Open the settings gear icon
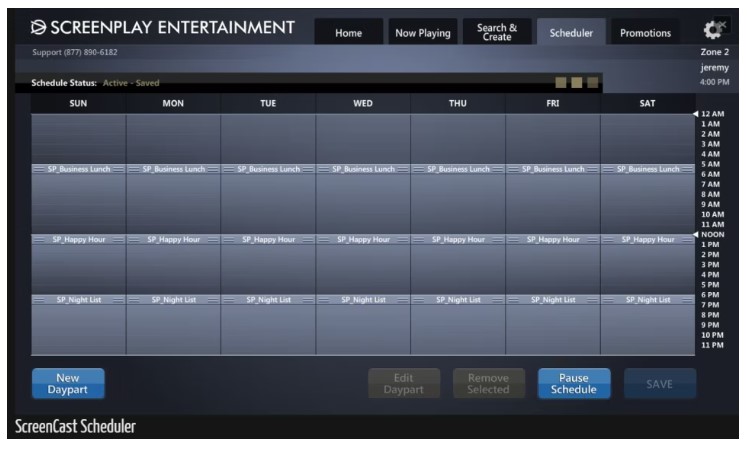 (x=712, y=30)
